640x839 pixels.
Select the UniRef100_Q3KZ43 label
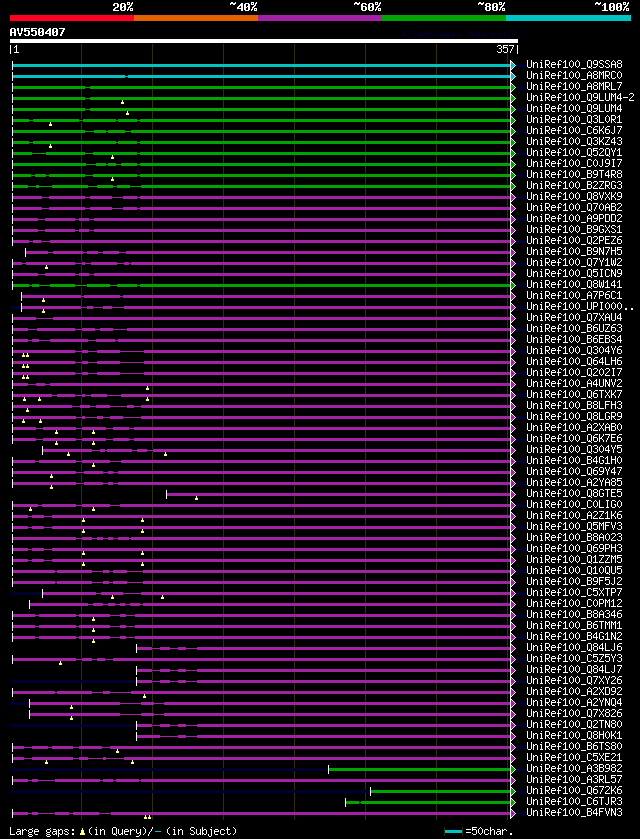point(574,142)
